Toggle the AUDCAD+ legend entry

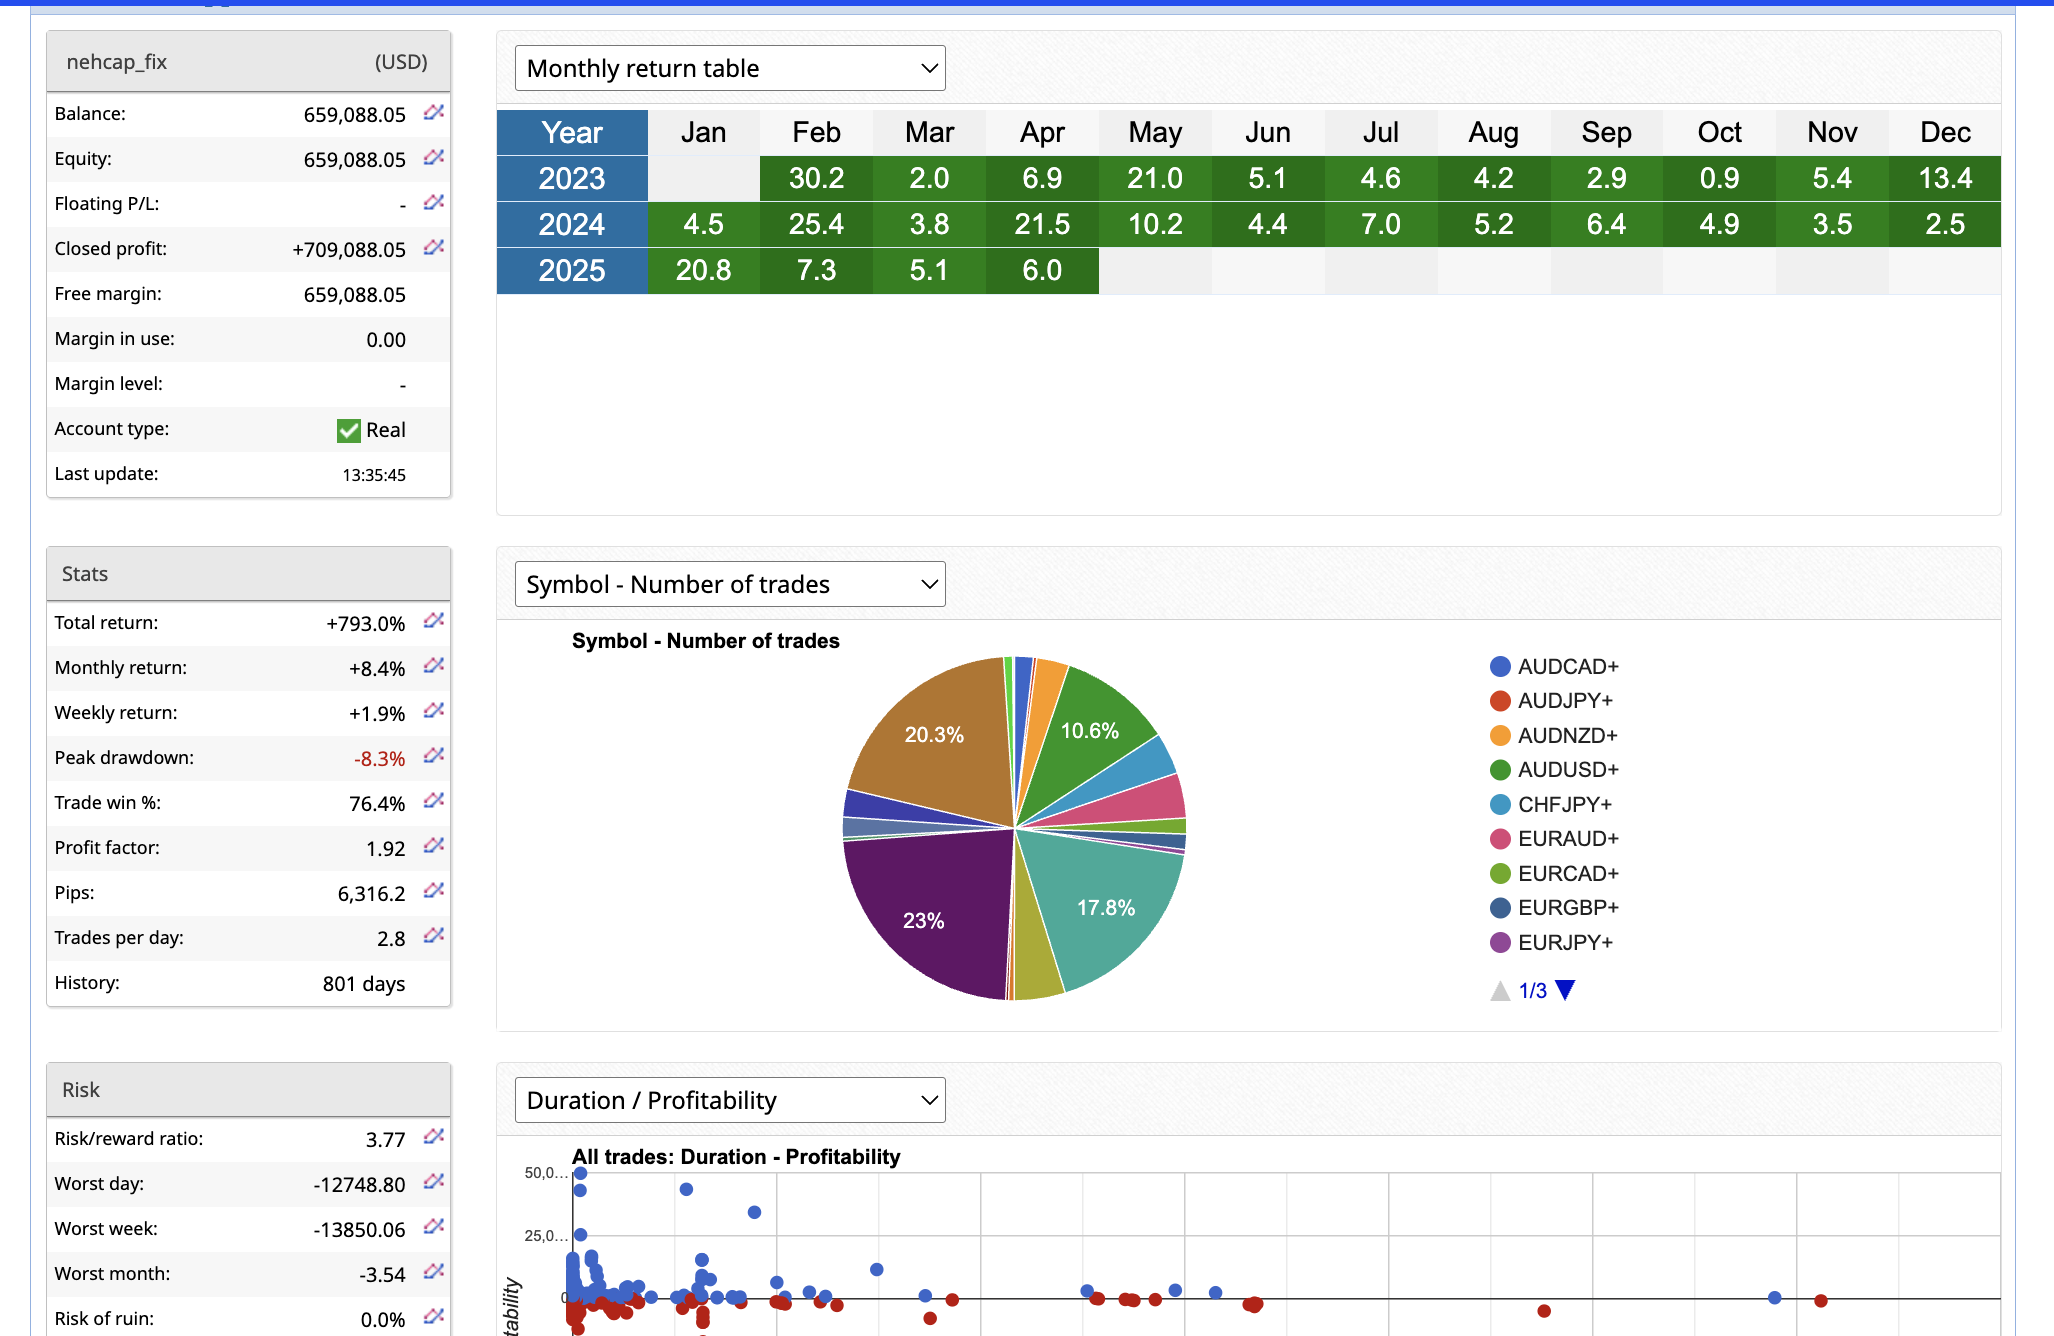[x=1566, y=667]
